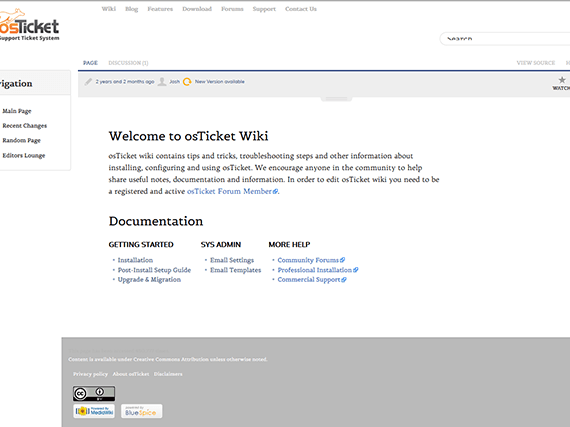
Task: Click the 'MORE HELP' column heading
Action: pyautogui.click(x=289, y=245)
